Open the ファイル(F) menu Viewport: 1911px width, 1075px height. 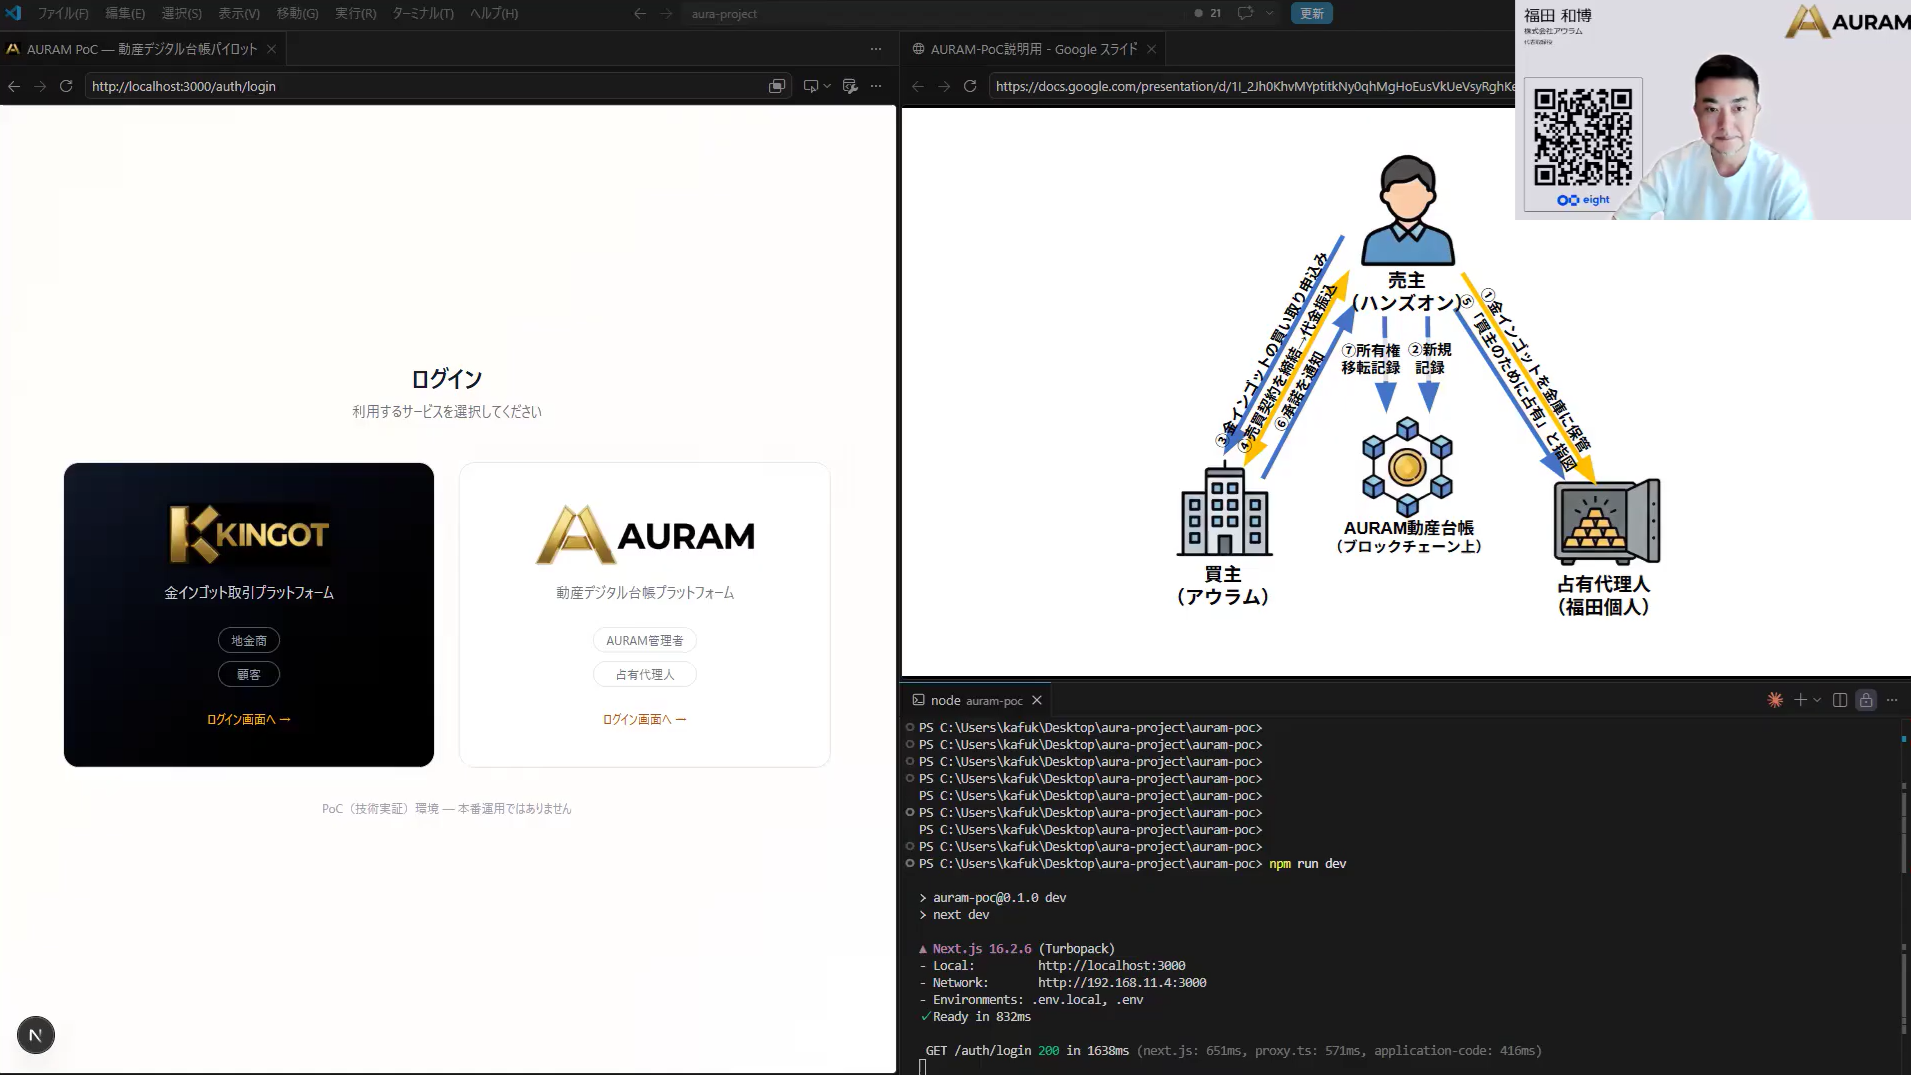pos(63,13)
